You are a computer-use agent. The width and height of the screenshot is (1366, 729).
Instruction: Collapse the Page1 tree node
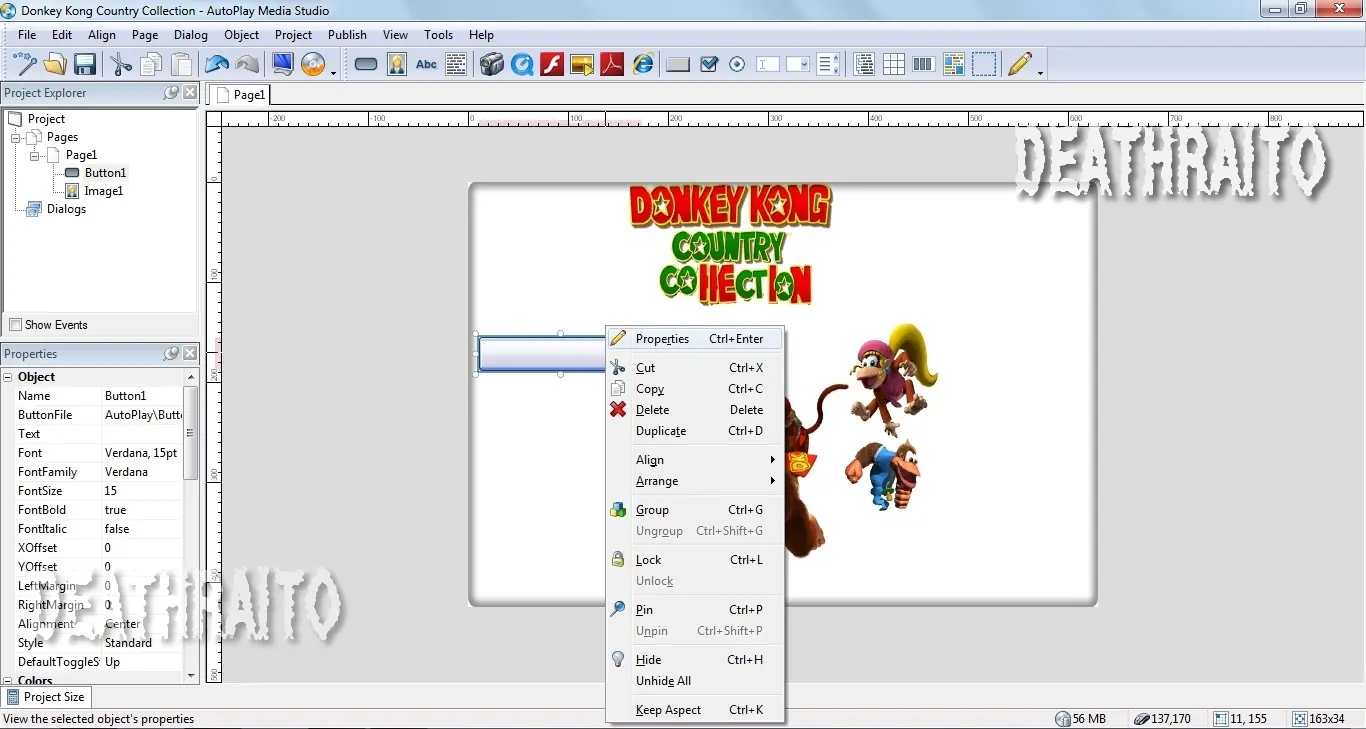coord(34,155)
